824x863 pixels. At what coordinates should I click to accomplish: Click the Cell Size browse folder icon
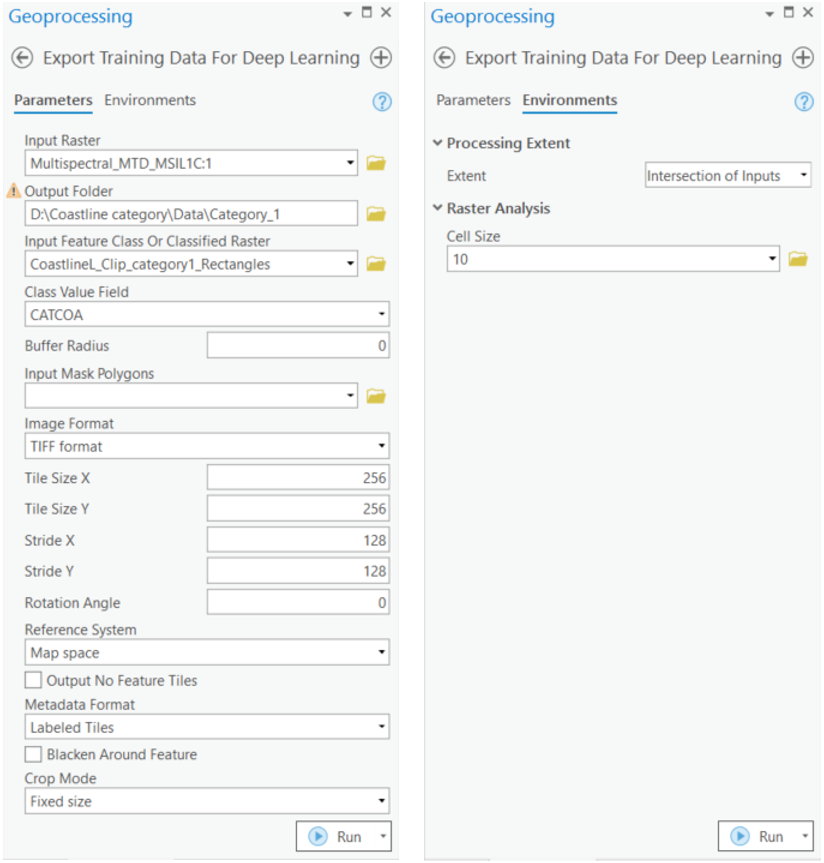pyautogui.click(x=797, y=259)
